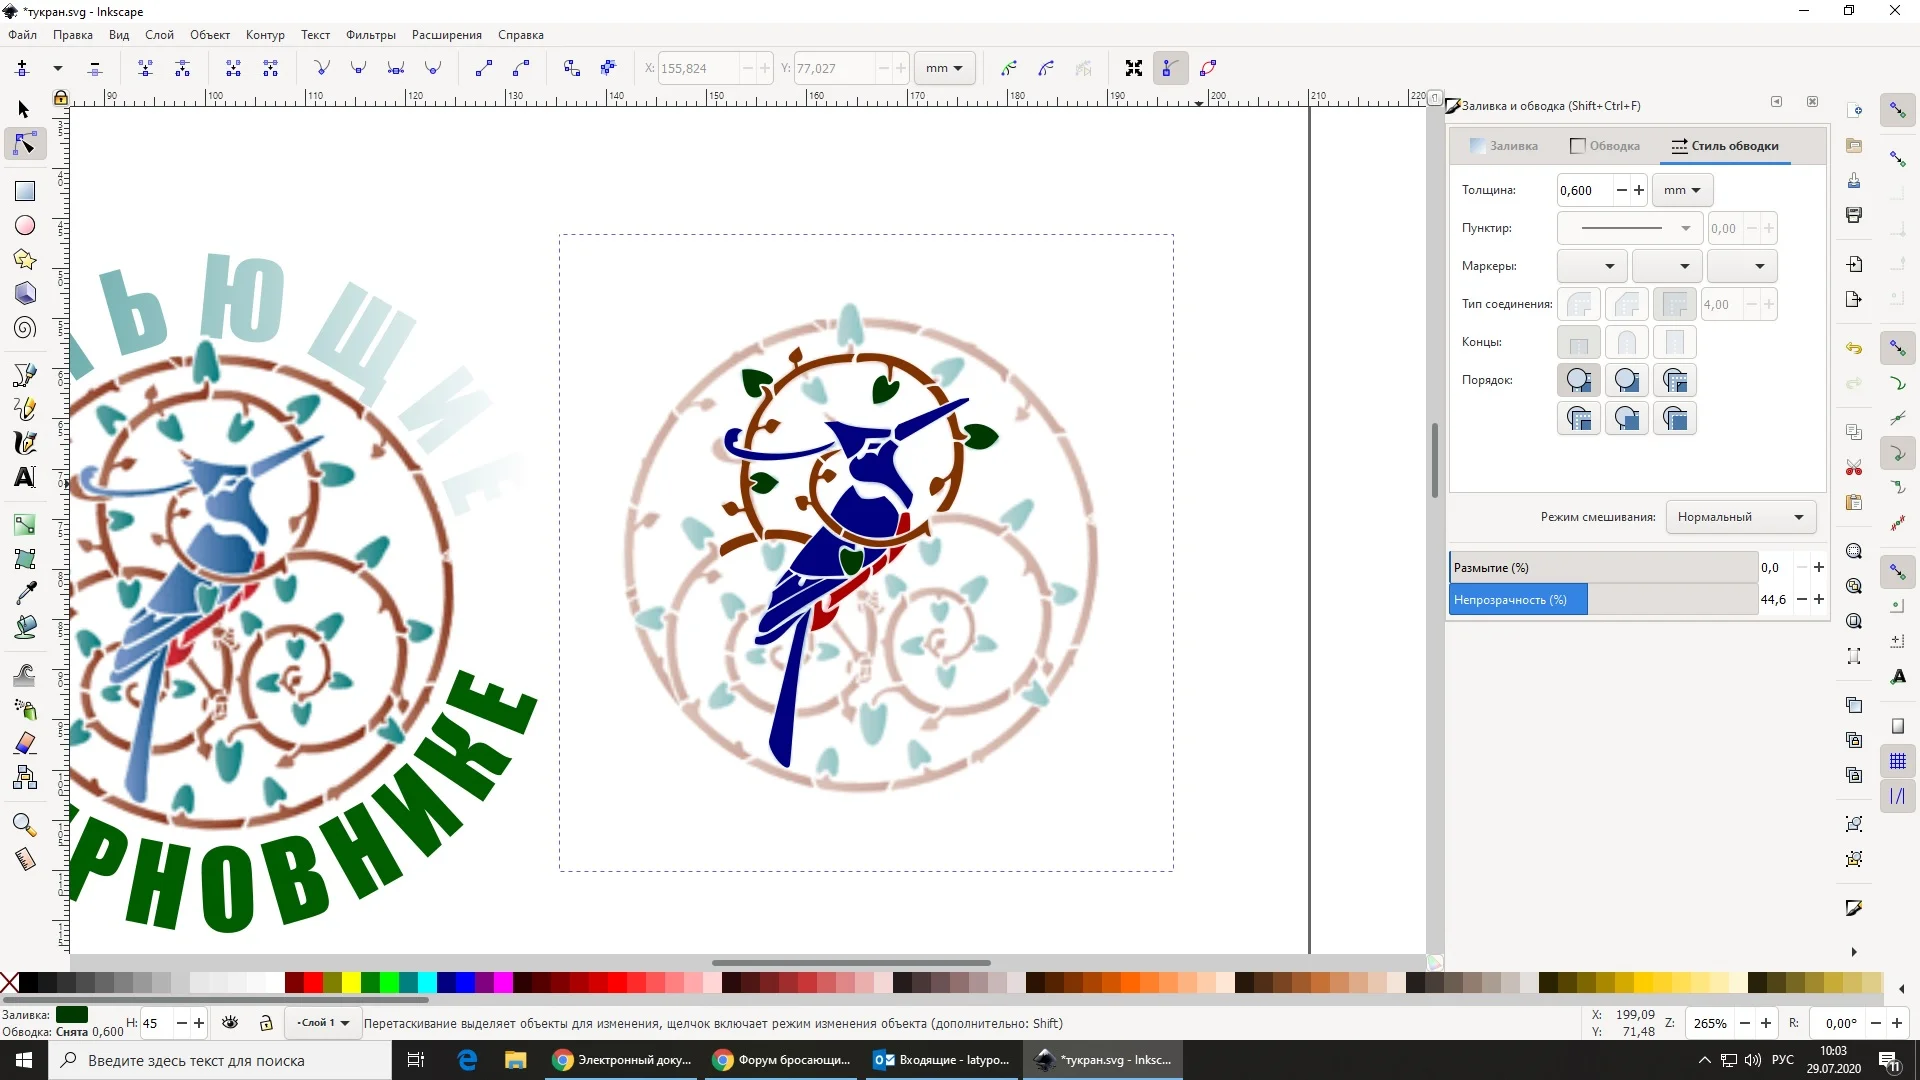Switch to the Заливка tab
Screen dimensions: 1920x1080
click(1504, 146)
